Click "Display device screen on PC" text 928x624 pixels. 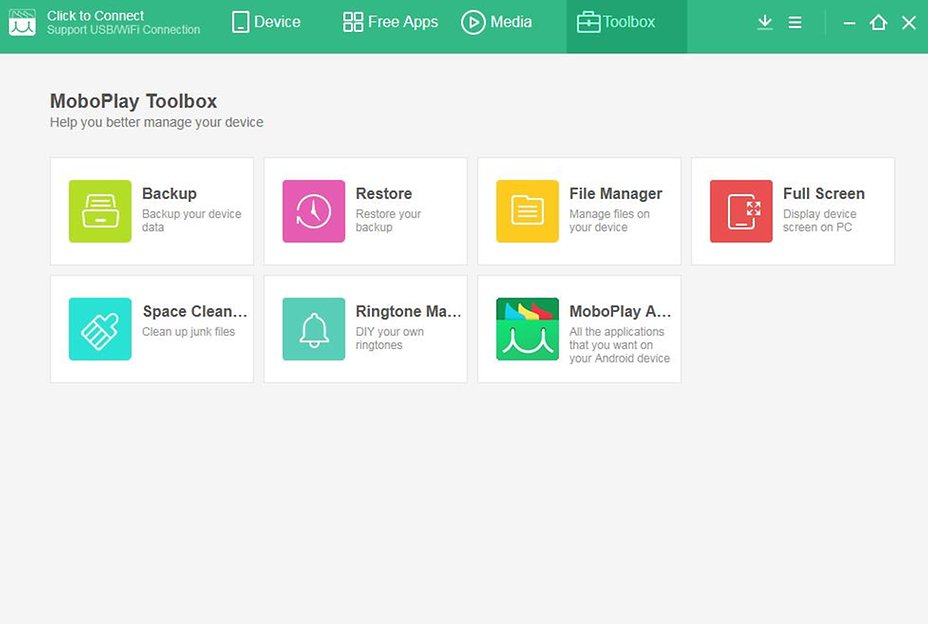pos(820,220)
